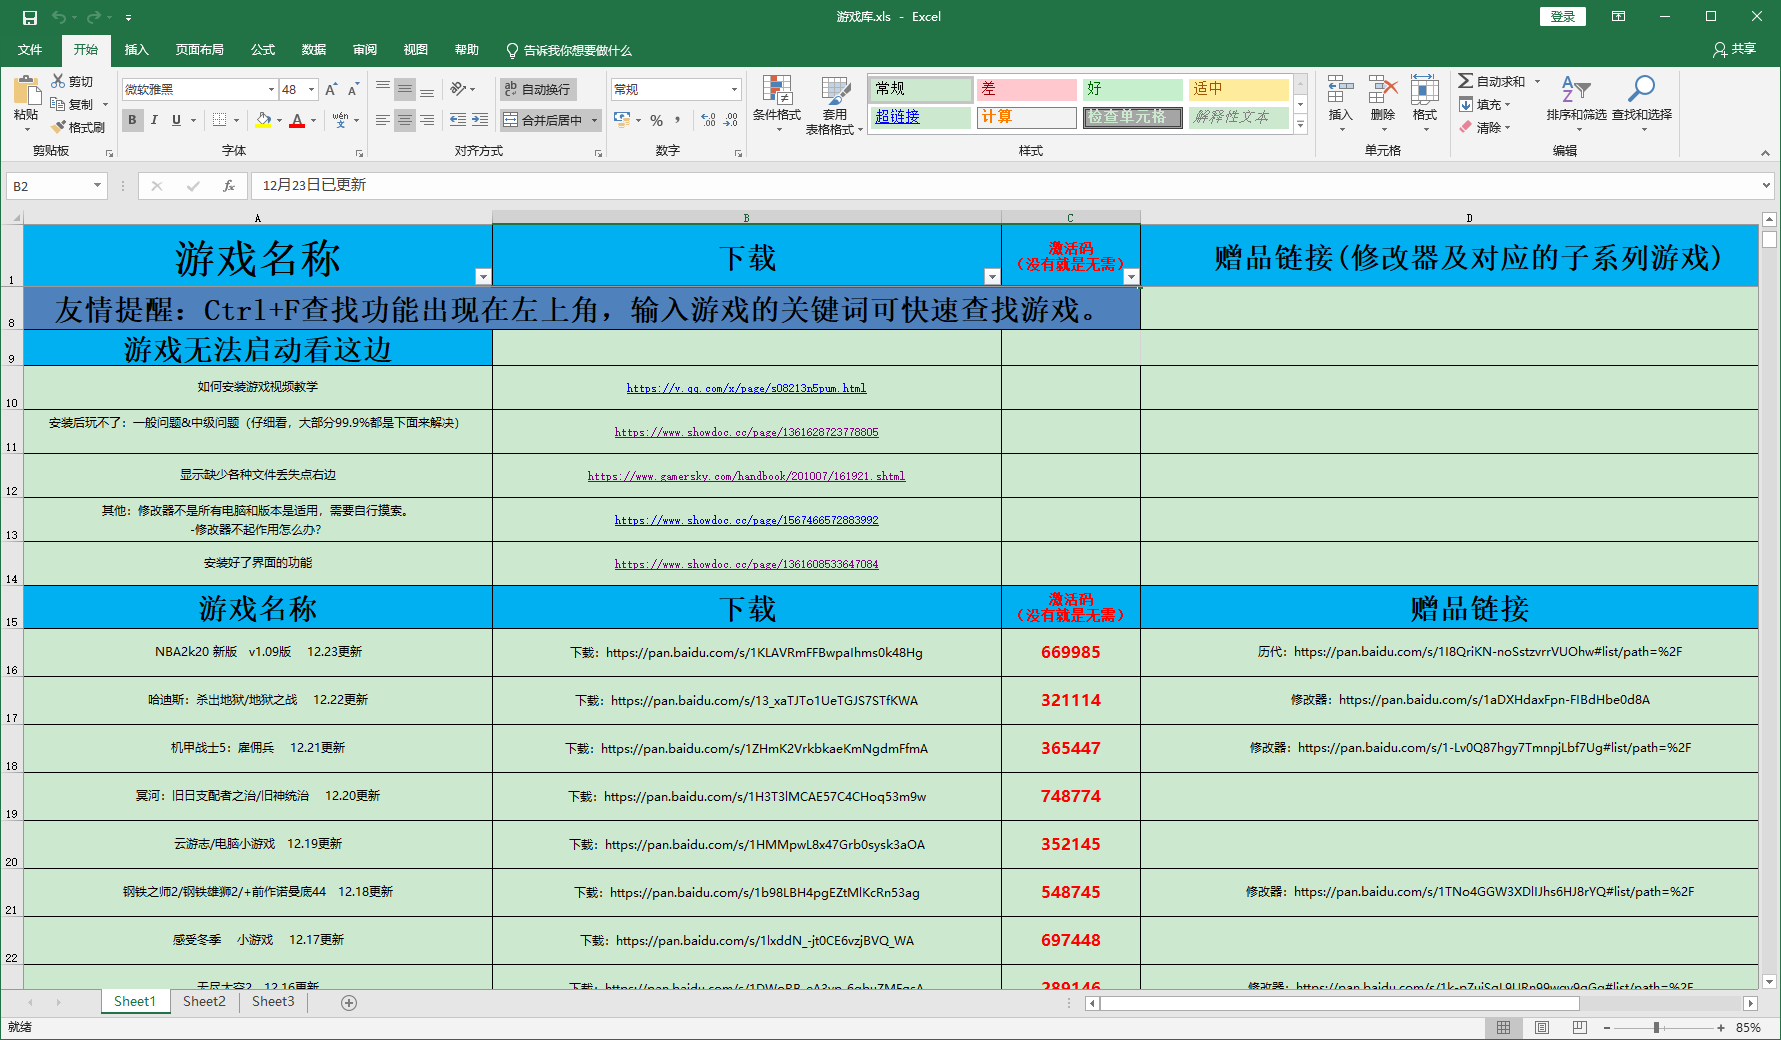Toggle align left button
1781x1040 pixels.
[383, 120]
